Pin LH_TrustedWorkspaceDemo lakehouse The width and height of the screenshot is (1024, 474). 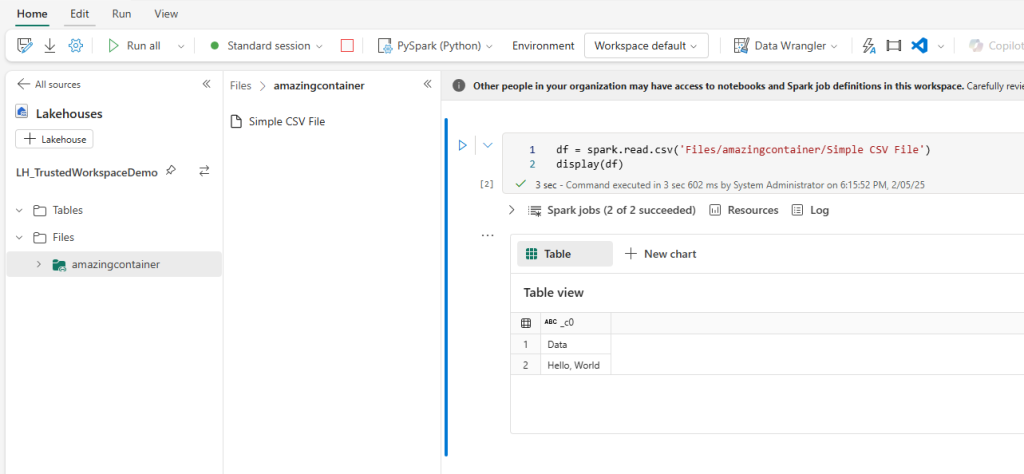pos(170,171)
